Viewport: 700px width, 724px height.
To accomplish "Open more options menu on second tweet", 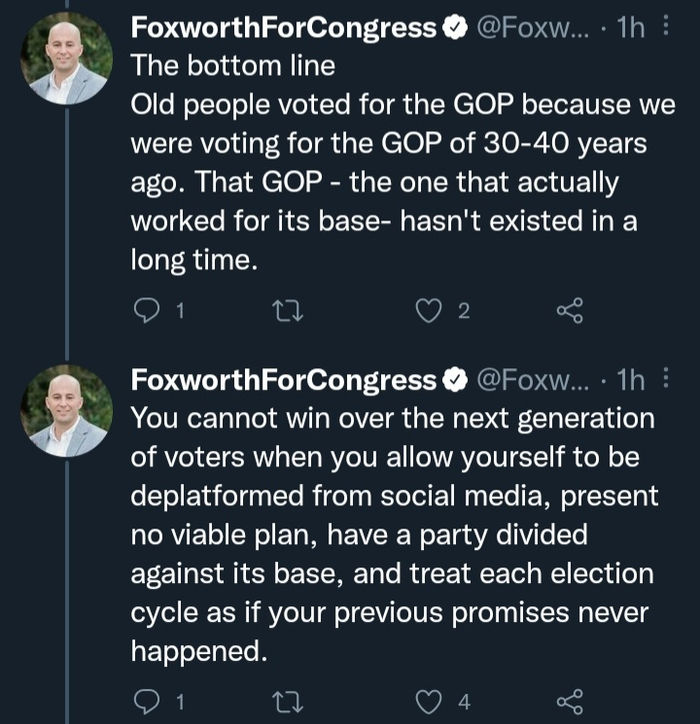I will point(667,380).
